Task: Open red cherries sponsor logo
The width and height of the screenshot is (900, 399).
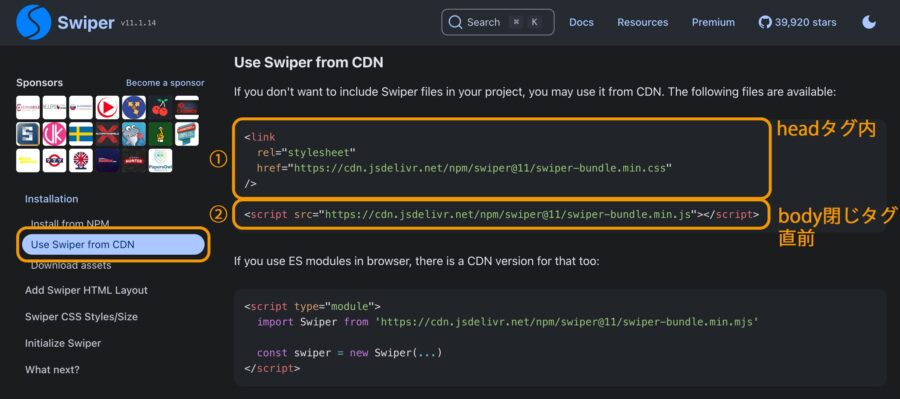Action: click(160, 107)
